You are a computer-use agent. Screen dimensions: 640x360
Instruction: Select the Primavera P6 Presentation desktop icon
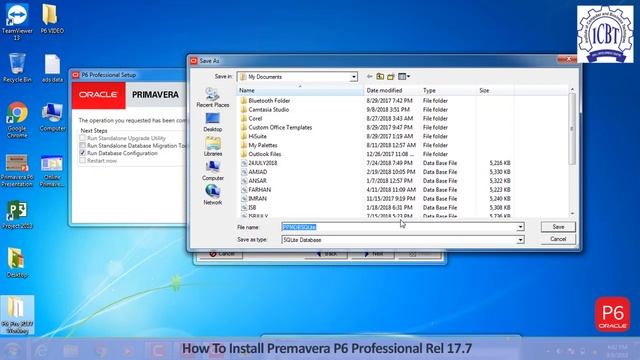(17, 170)
